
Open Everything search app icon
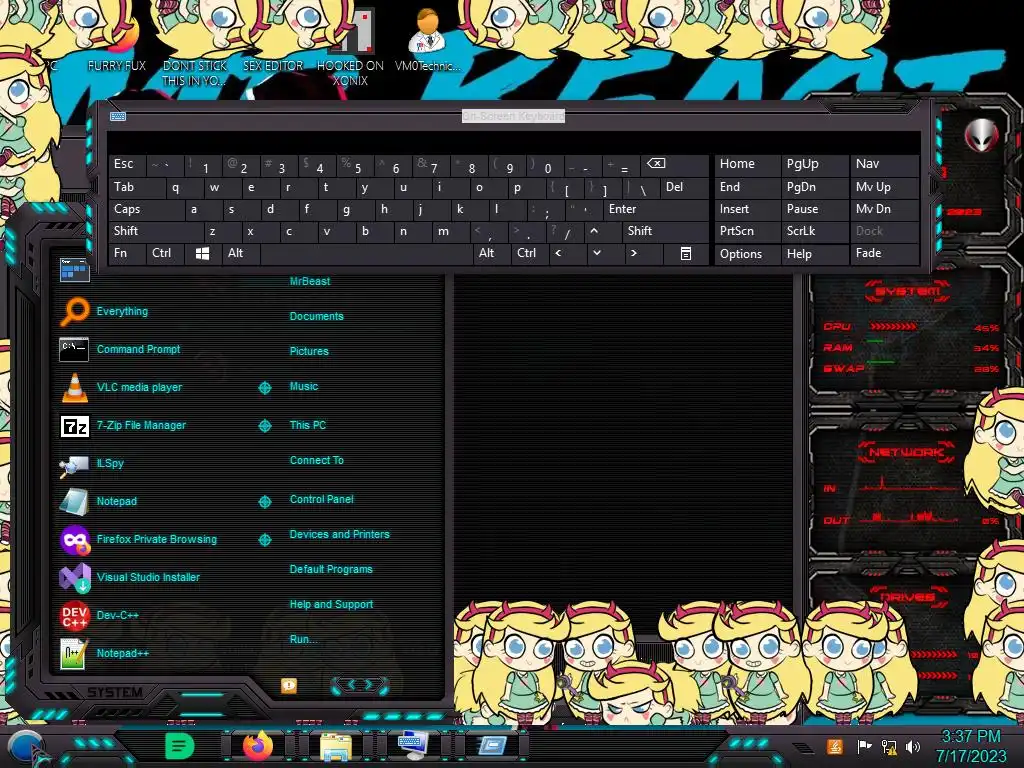click(x=74, y=312)
